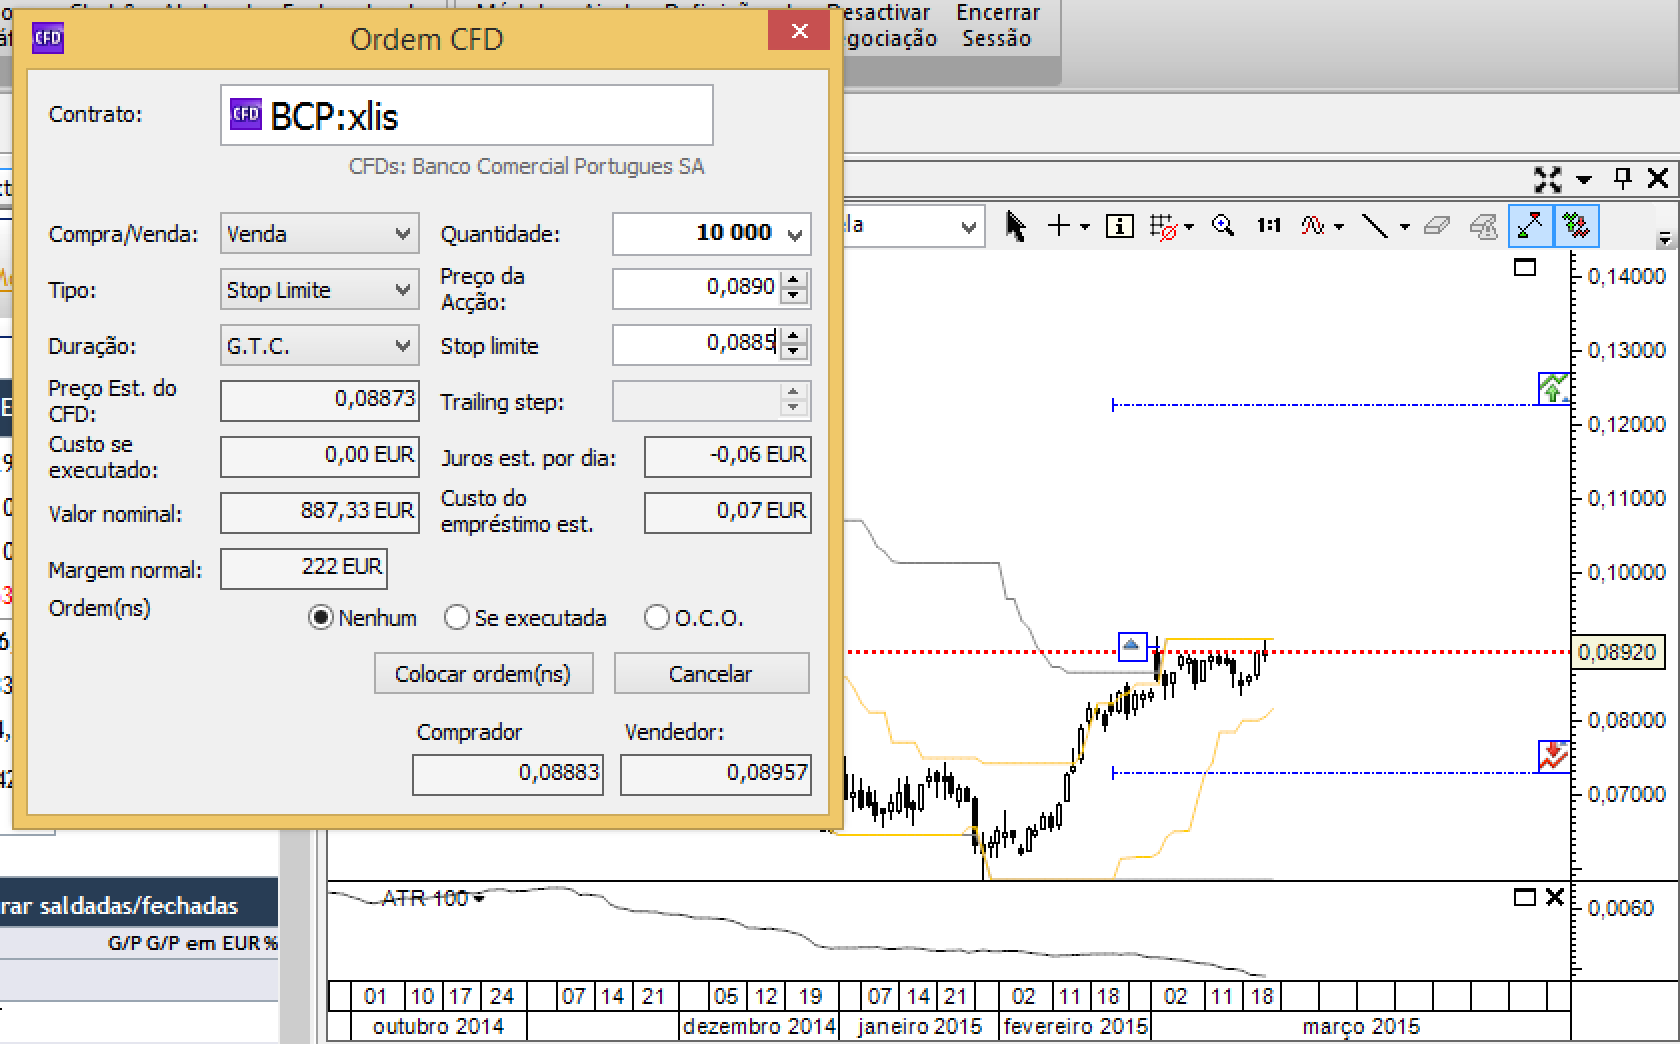Image resolution: width=1680 pixels, height=1044 pixels.
Task: Click the erase-all annotations icon
Action: click(x=1484, y=226)
